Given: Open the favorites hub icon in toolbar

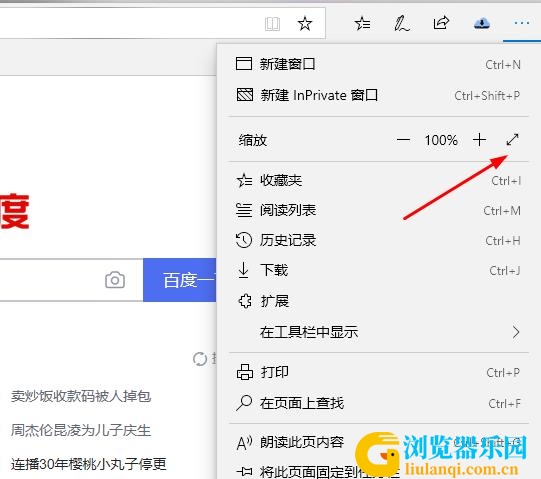Looking at the screenshot, I should click(362, 23).
